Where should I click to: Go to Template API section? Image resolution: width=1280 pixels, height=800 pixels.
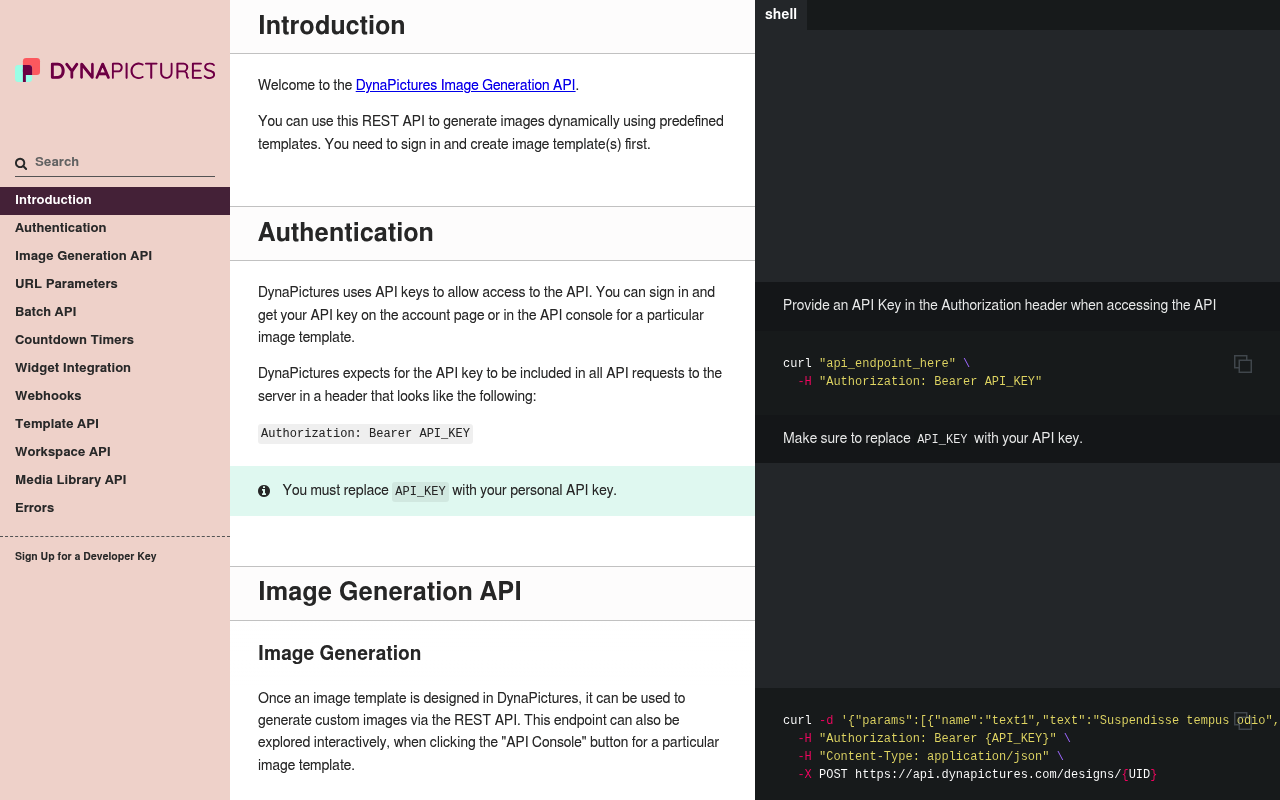pos(115,424)
